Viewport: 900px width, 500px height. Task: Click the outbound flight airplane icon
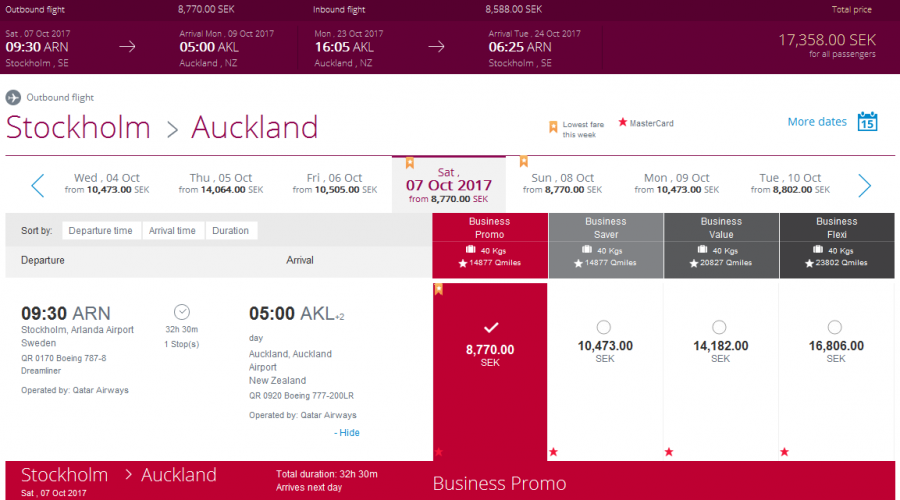pos(13,98)
